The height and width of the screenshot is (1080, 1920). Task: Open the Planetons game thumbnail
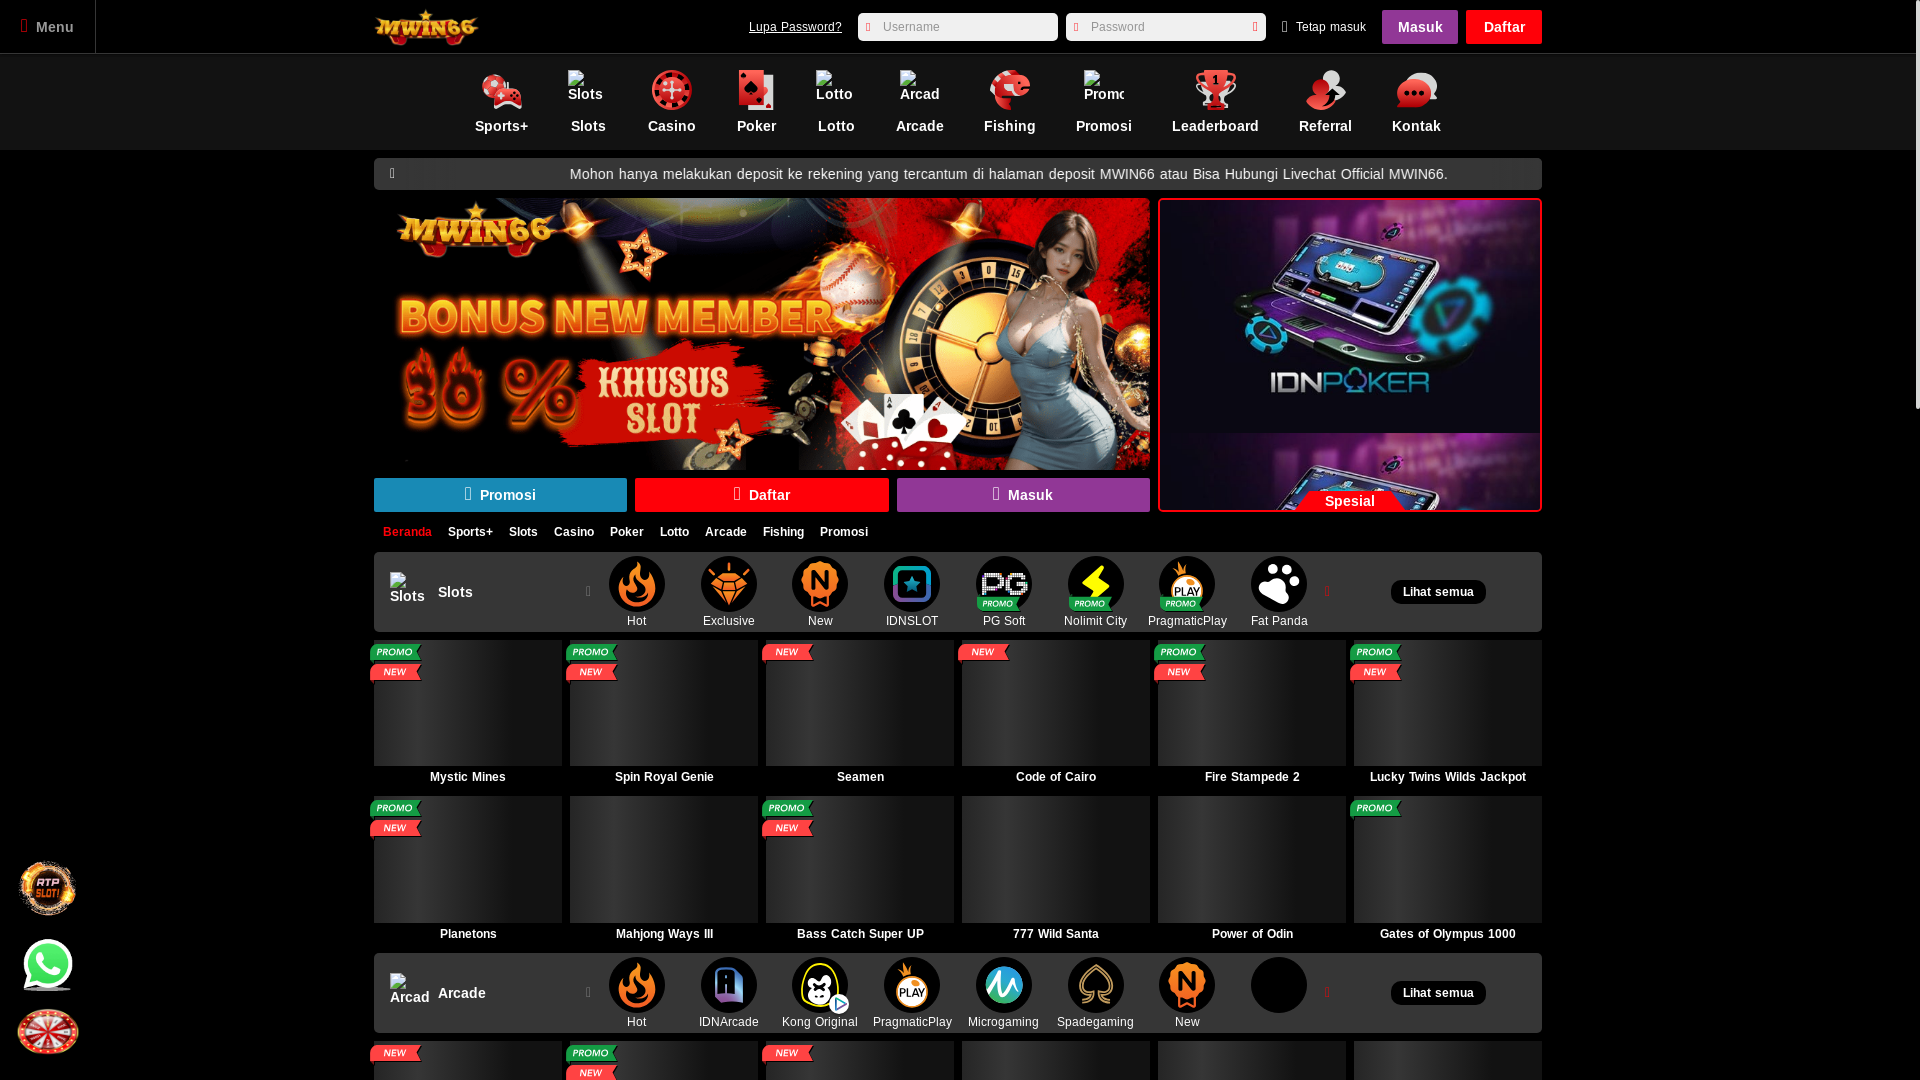[x=468, y=859]
